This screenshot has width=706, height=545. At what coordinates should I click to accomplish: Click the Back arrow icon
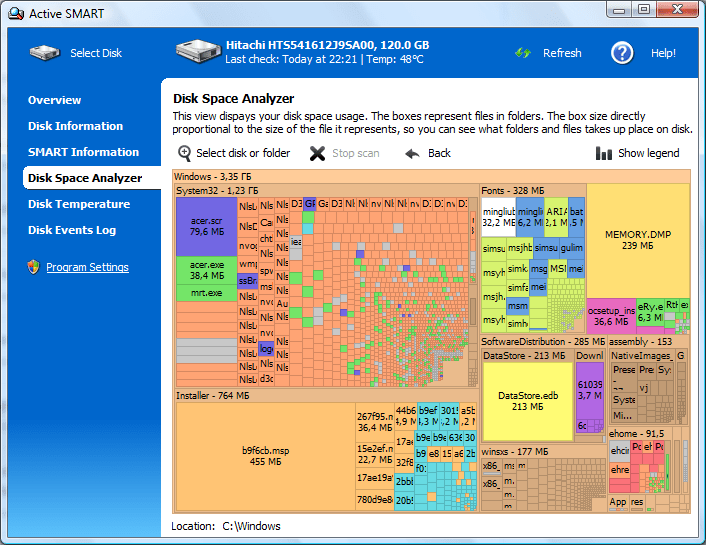pos(412,154)
